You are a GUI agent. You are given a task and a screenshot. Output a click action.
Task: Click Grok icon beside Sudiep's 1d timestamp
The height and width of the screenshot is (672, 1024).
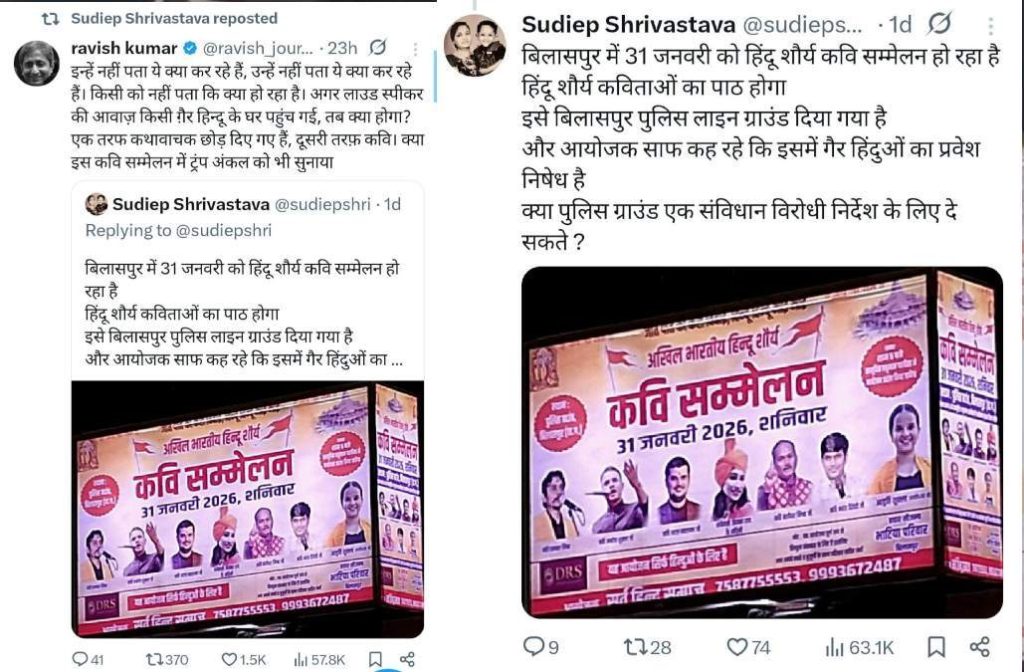coord(939,25)
